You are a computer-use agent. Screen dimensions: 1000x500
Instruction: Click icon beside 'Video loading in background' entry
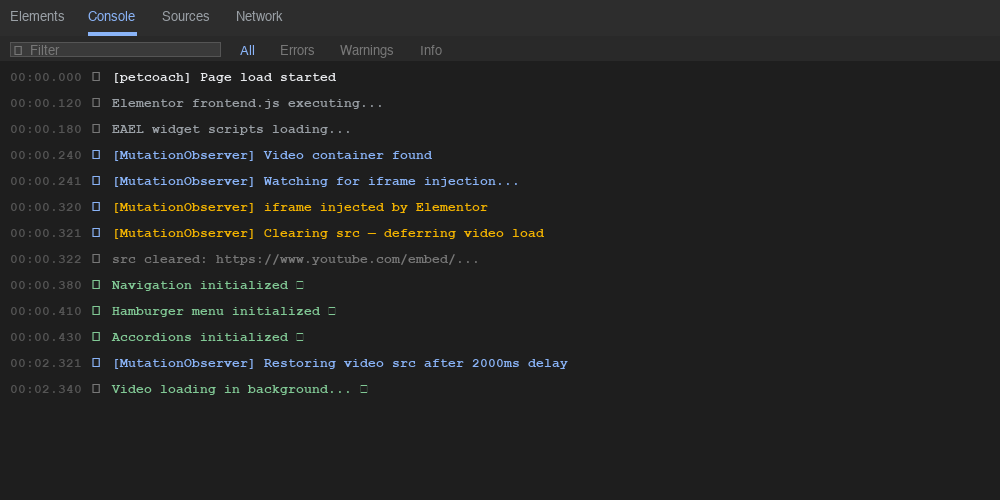coord(96,389)
